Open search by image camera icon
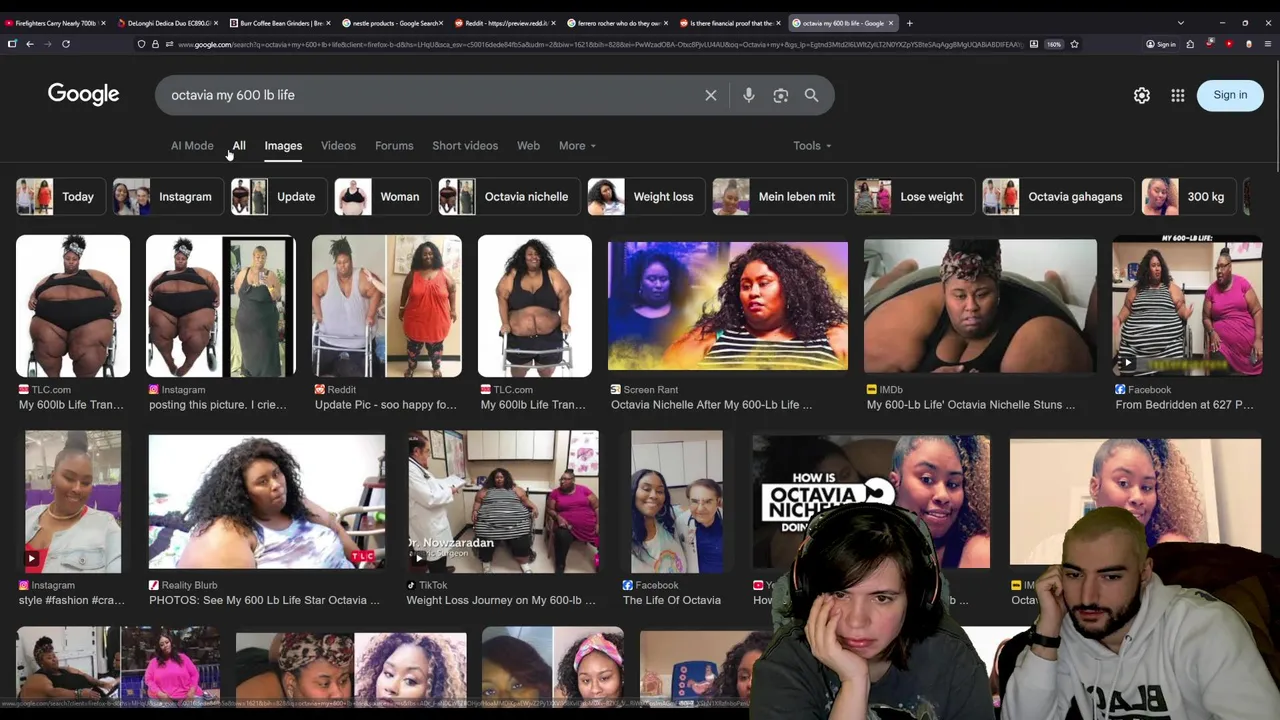 [x=781, y=95]
